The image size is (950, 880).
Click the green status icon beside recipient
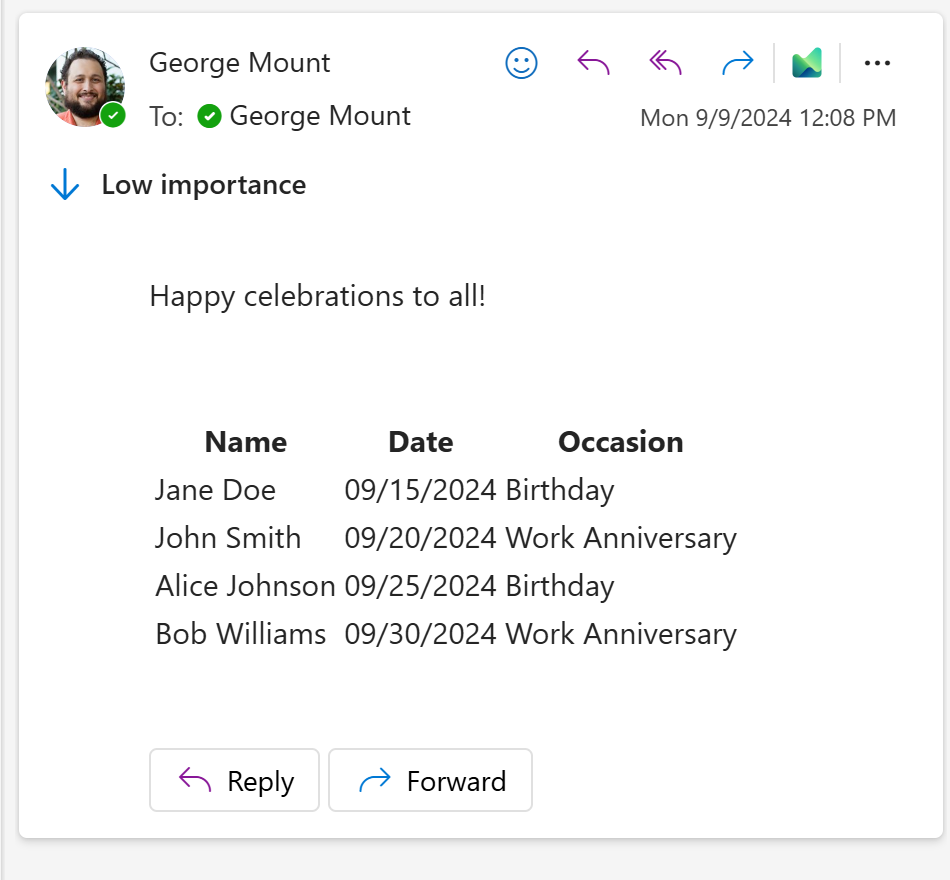pos(209,117)
